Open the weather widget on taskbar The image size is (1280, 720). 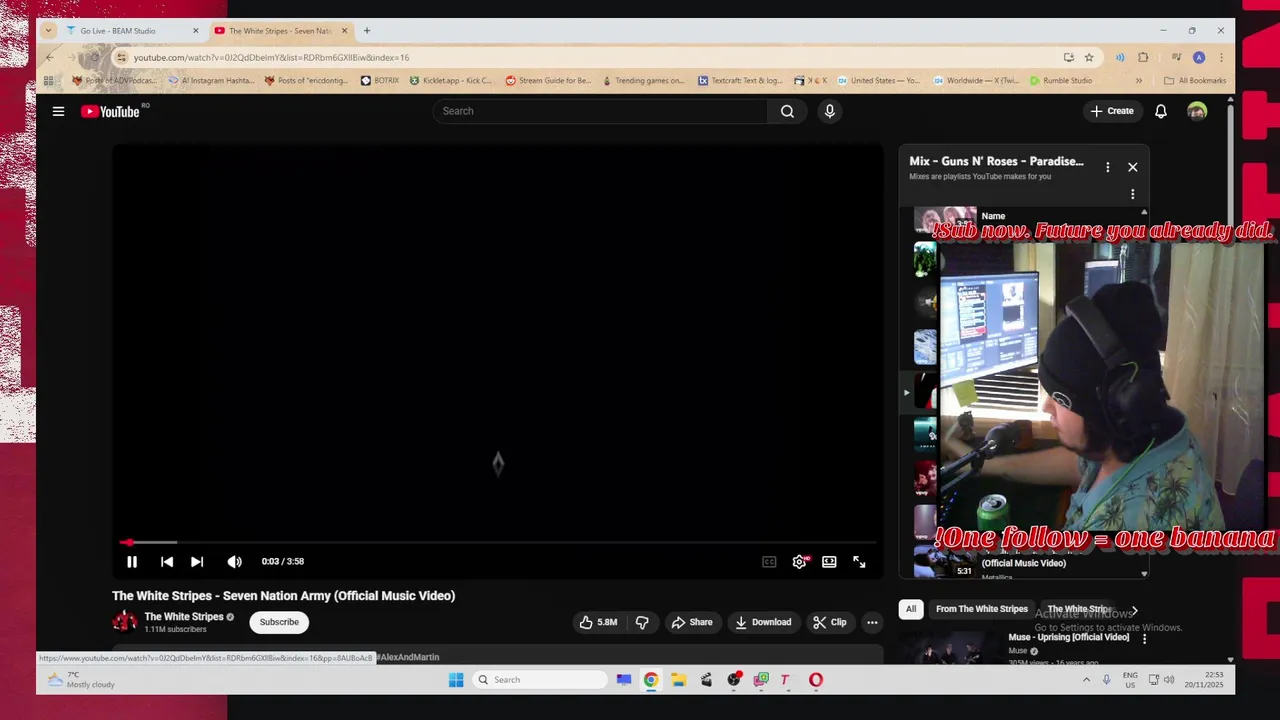pos(80,680)
